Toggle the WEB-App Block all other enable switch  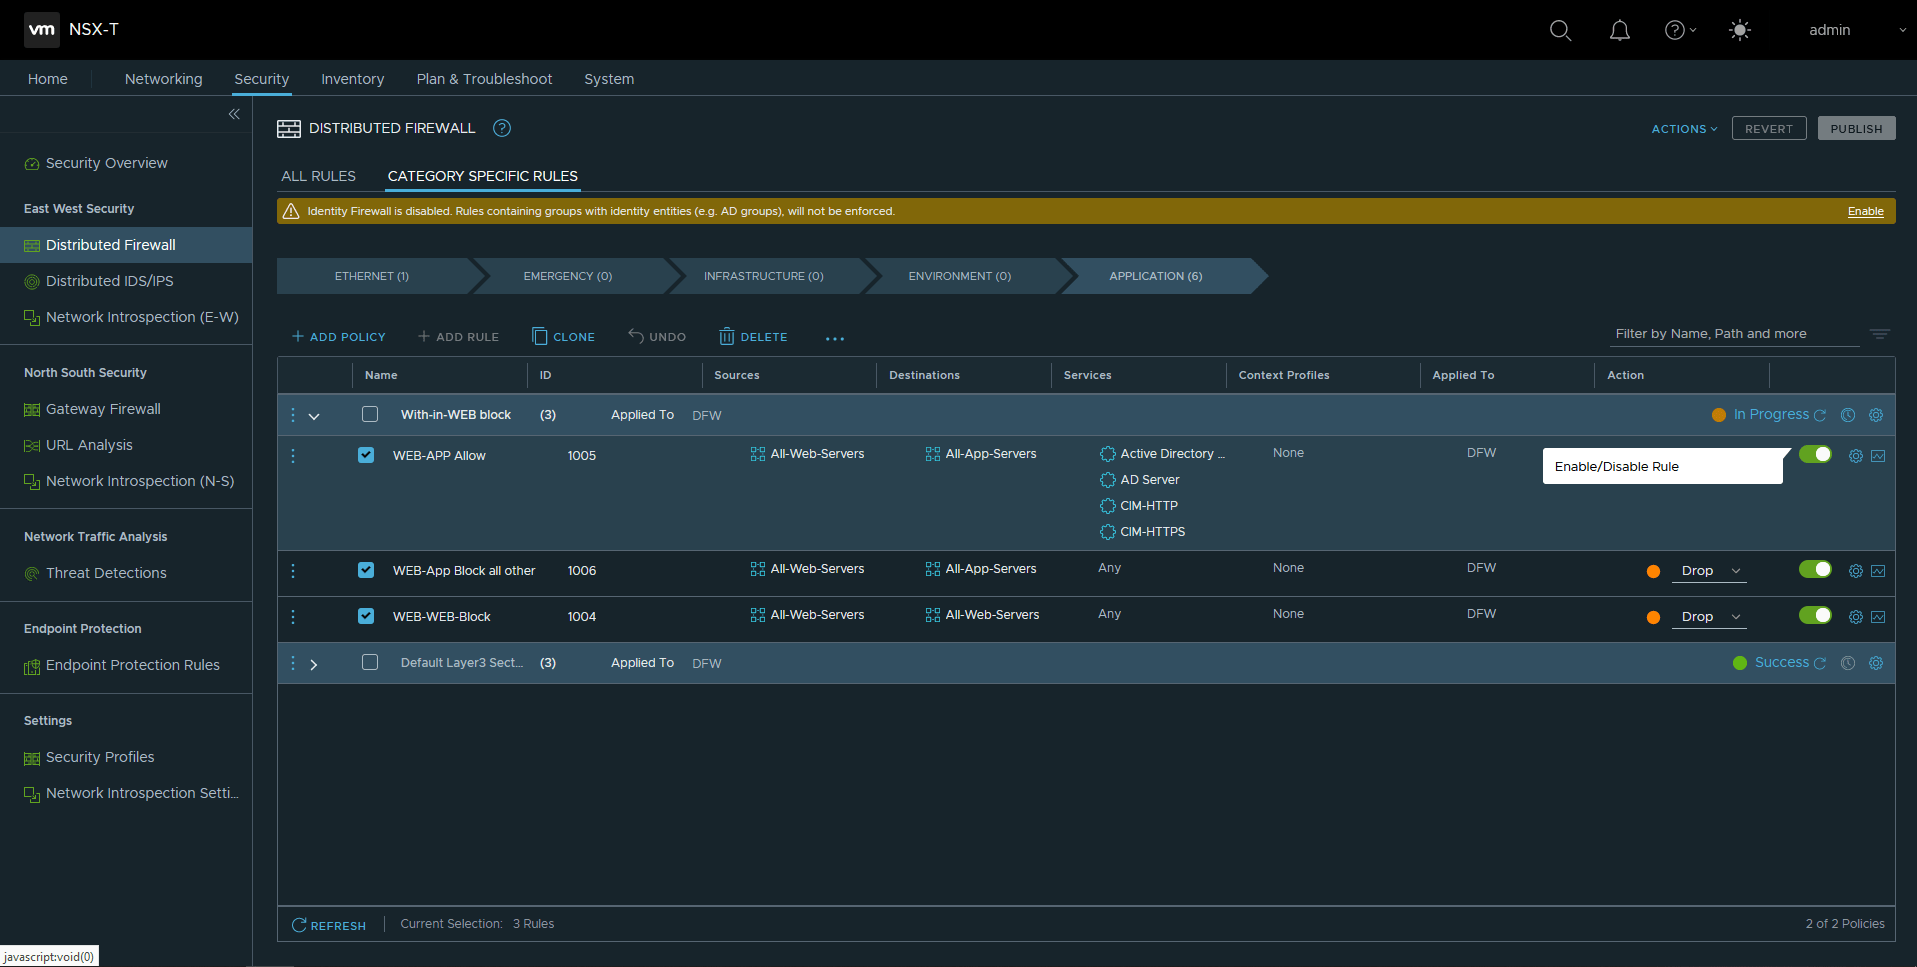tap(1815, 569)
